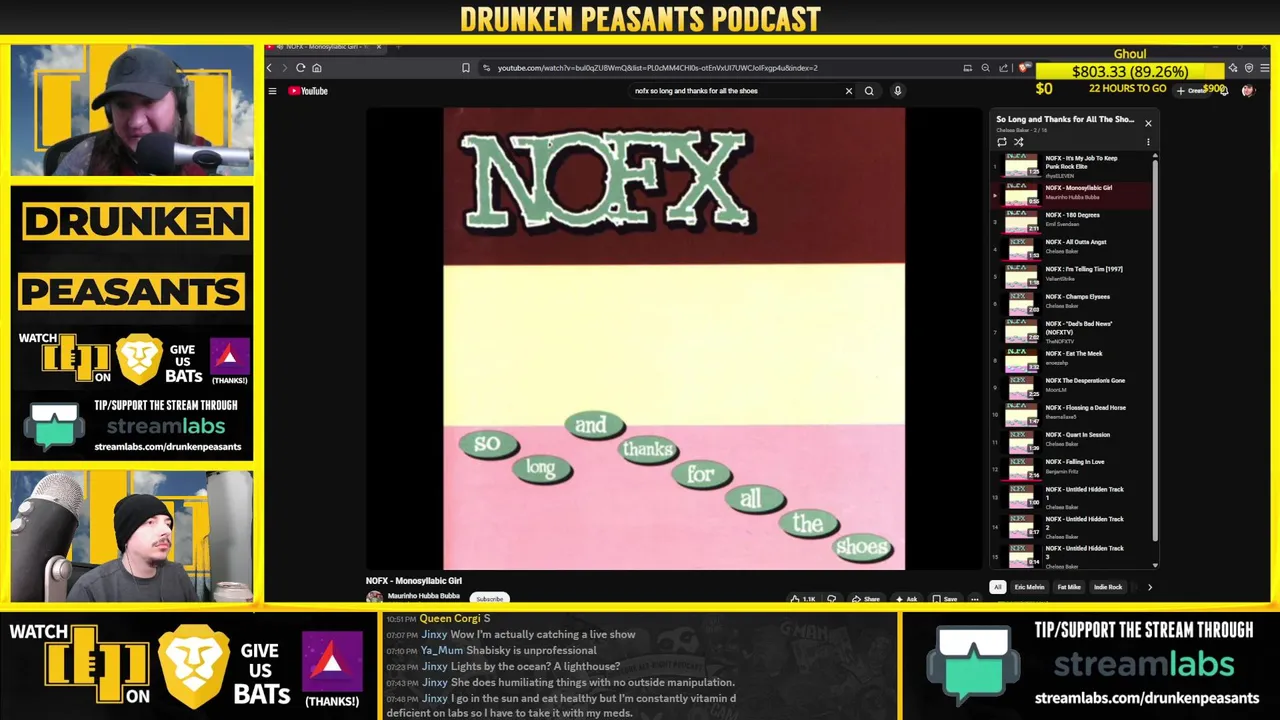Screen dimensions: 1280x720
Task: Reload the page in the browser
Action: (300, 68)
